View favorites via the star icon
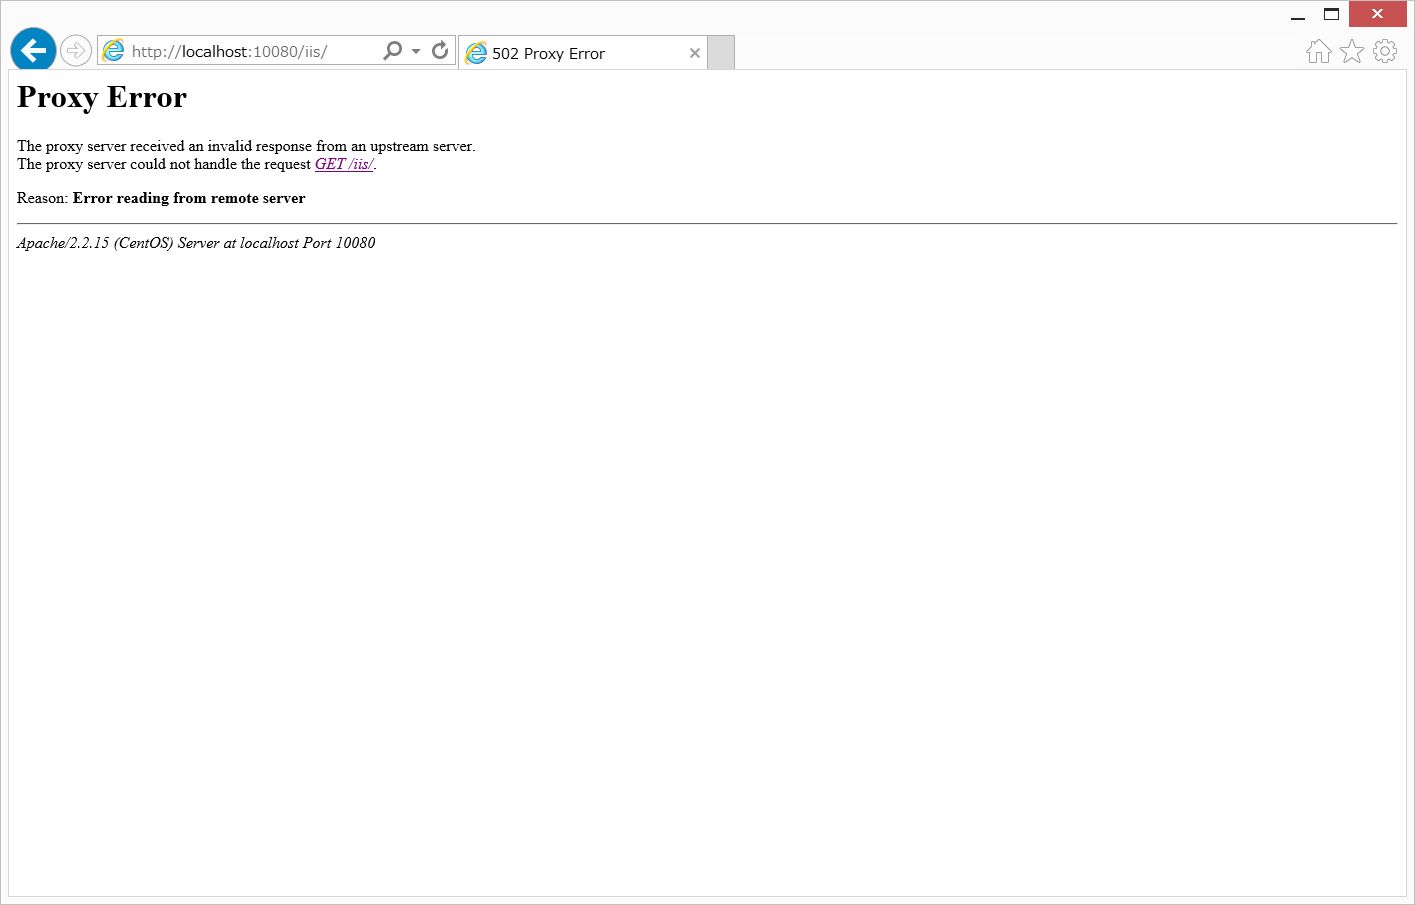Viewport: 1415px width, 905px height. point(1351,50)
